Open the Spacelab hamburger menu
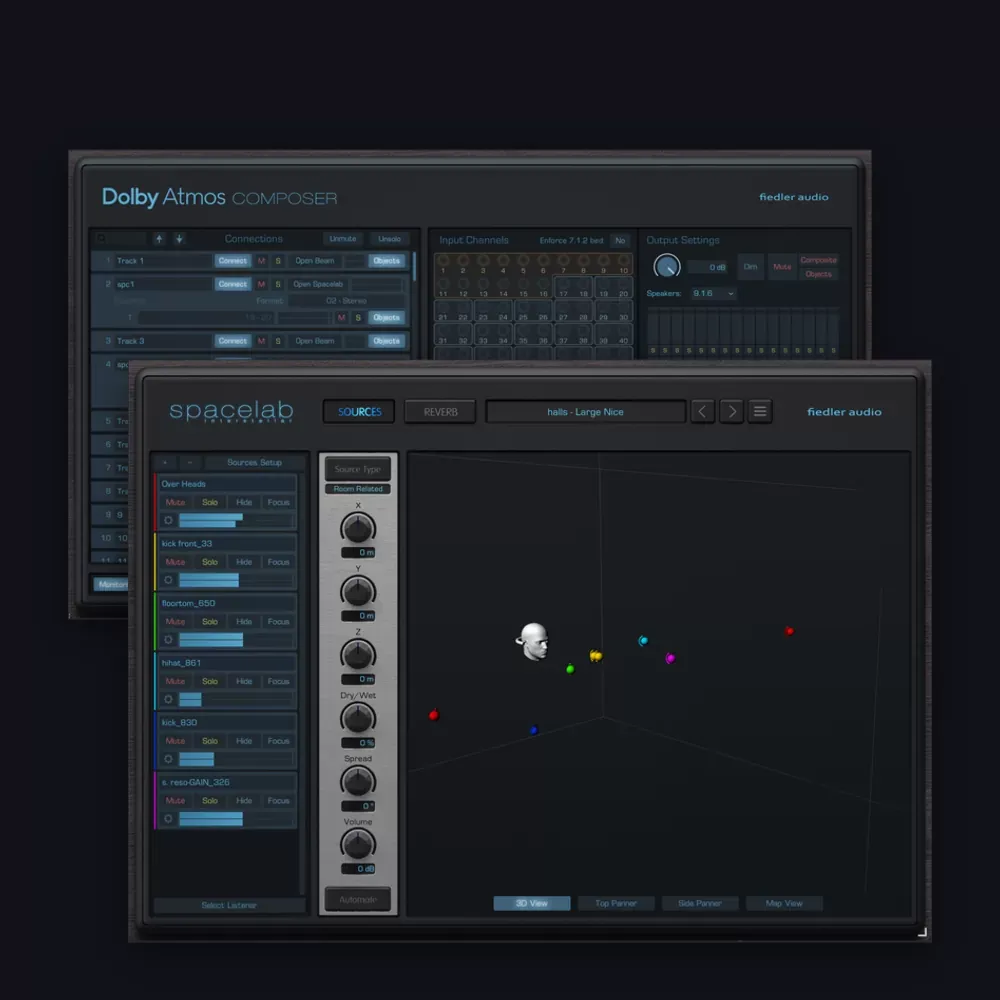Screen dimensions: 1000x1000 (x=760, y=411)
